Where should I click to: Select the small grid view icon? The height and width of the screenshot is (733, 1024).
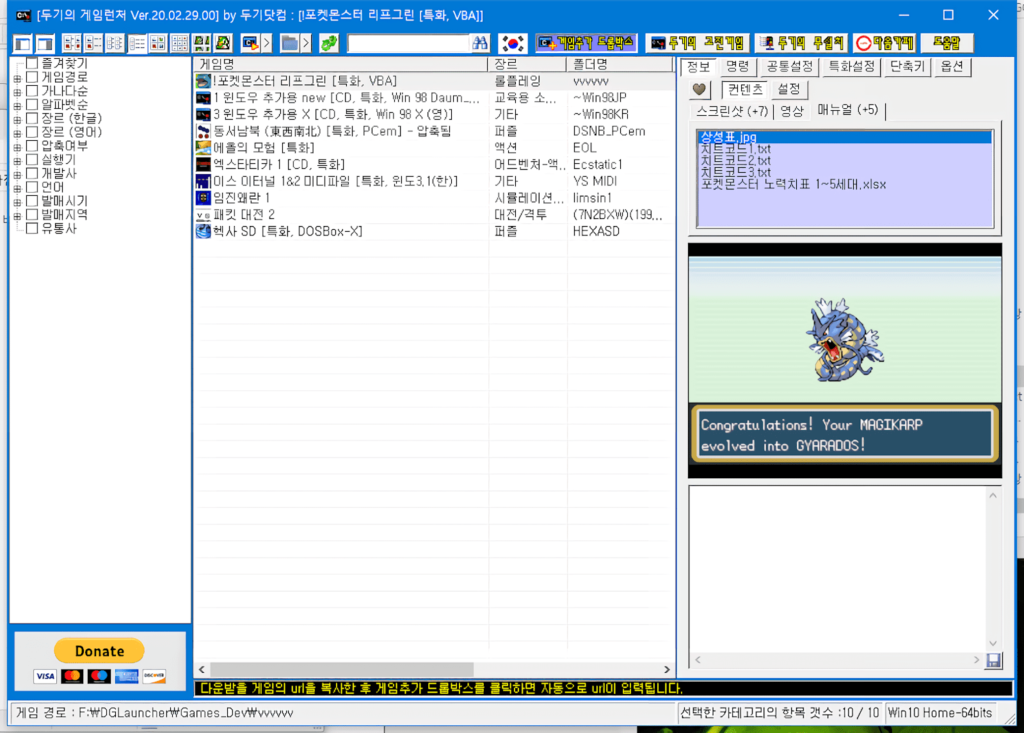click(180, 44)
